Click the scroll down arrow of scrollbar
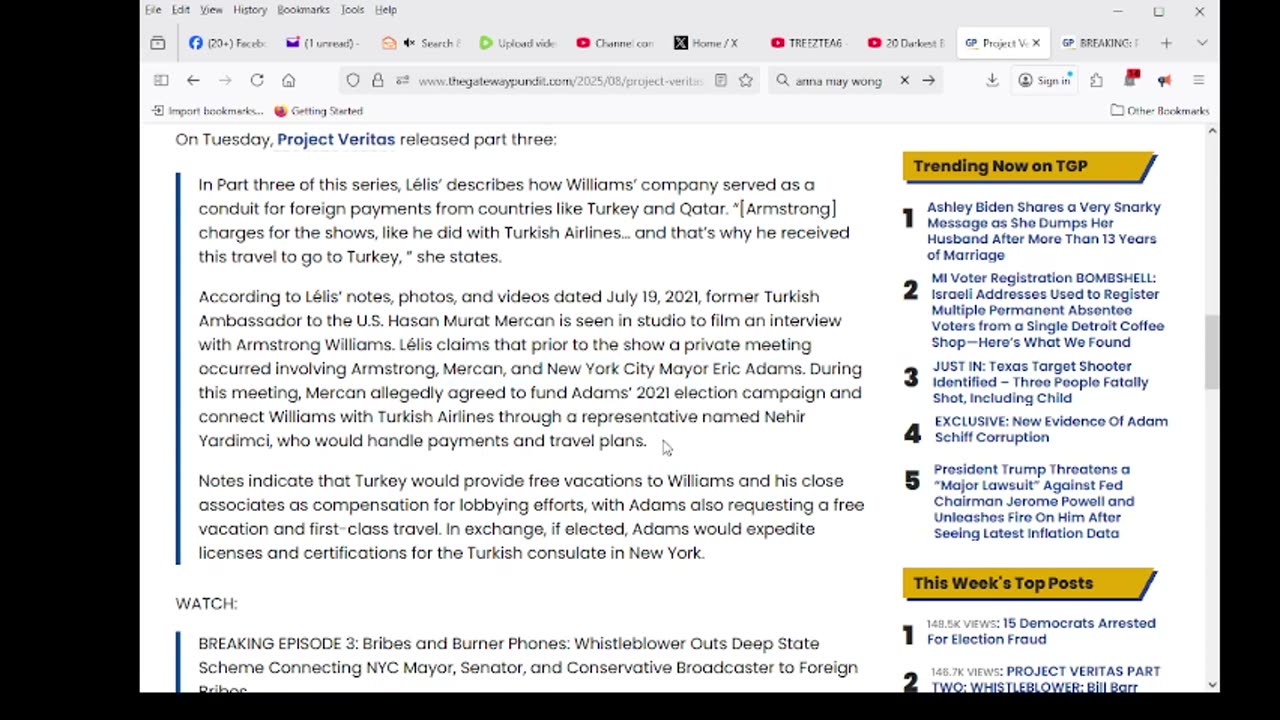The image size is (1280, 720). (x=1212, y=685)
